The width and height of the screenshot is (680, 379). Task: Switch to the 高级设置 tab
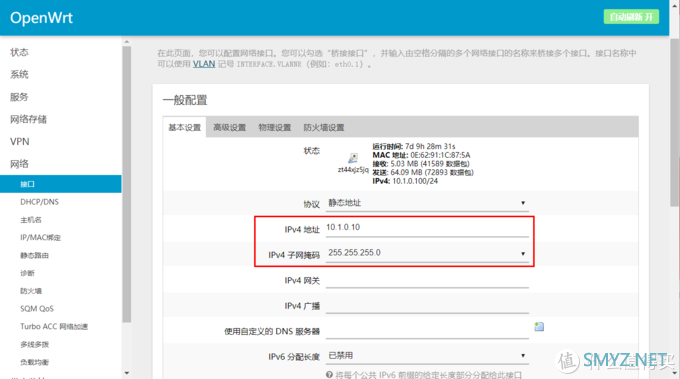click(x=229, y=127)
